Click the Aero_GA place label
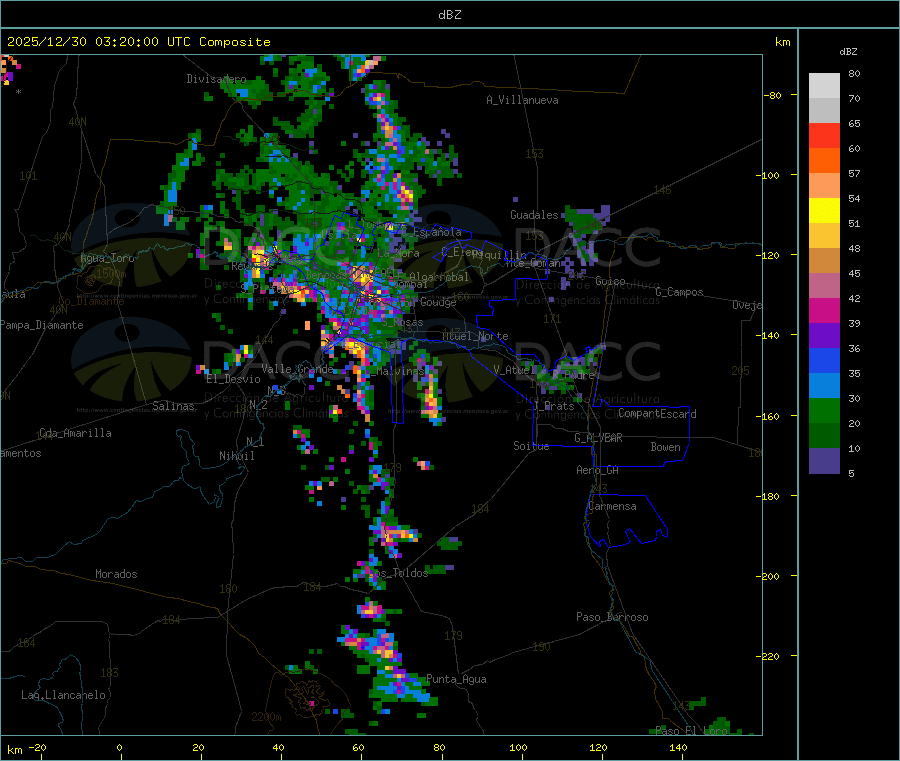The image size is (900, 761). pyautogui.click(x=598, y=470)
